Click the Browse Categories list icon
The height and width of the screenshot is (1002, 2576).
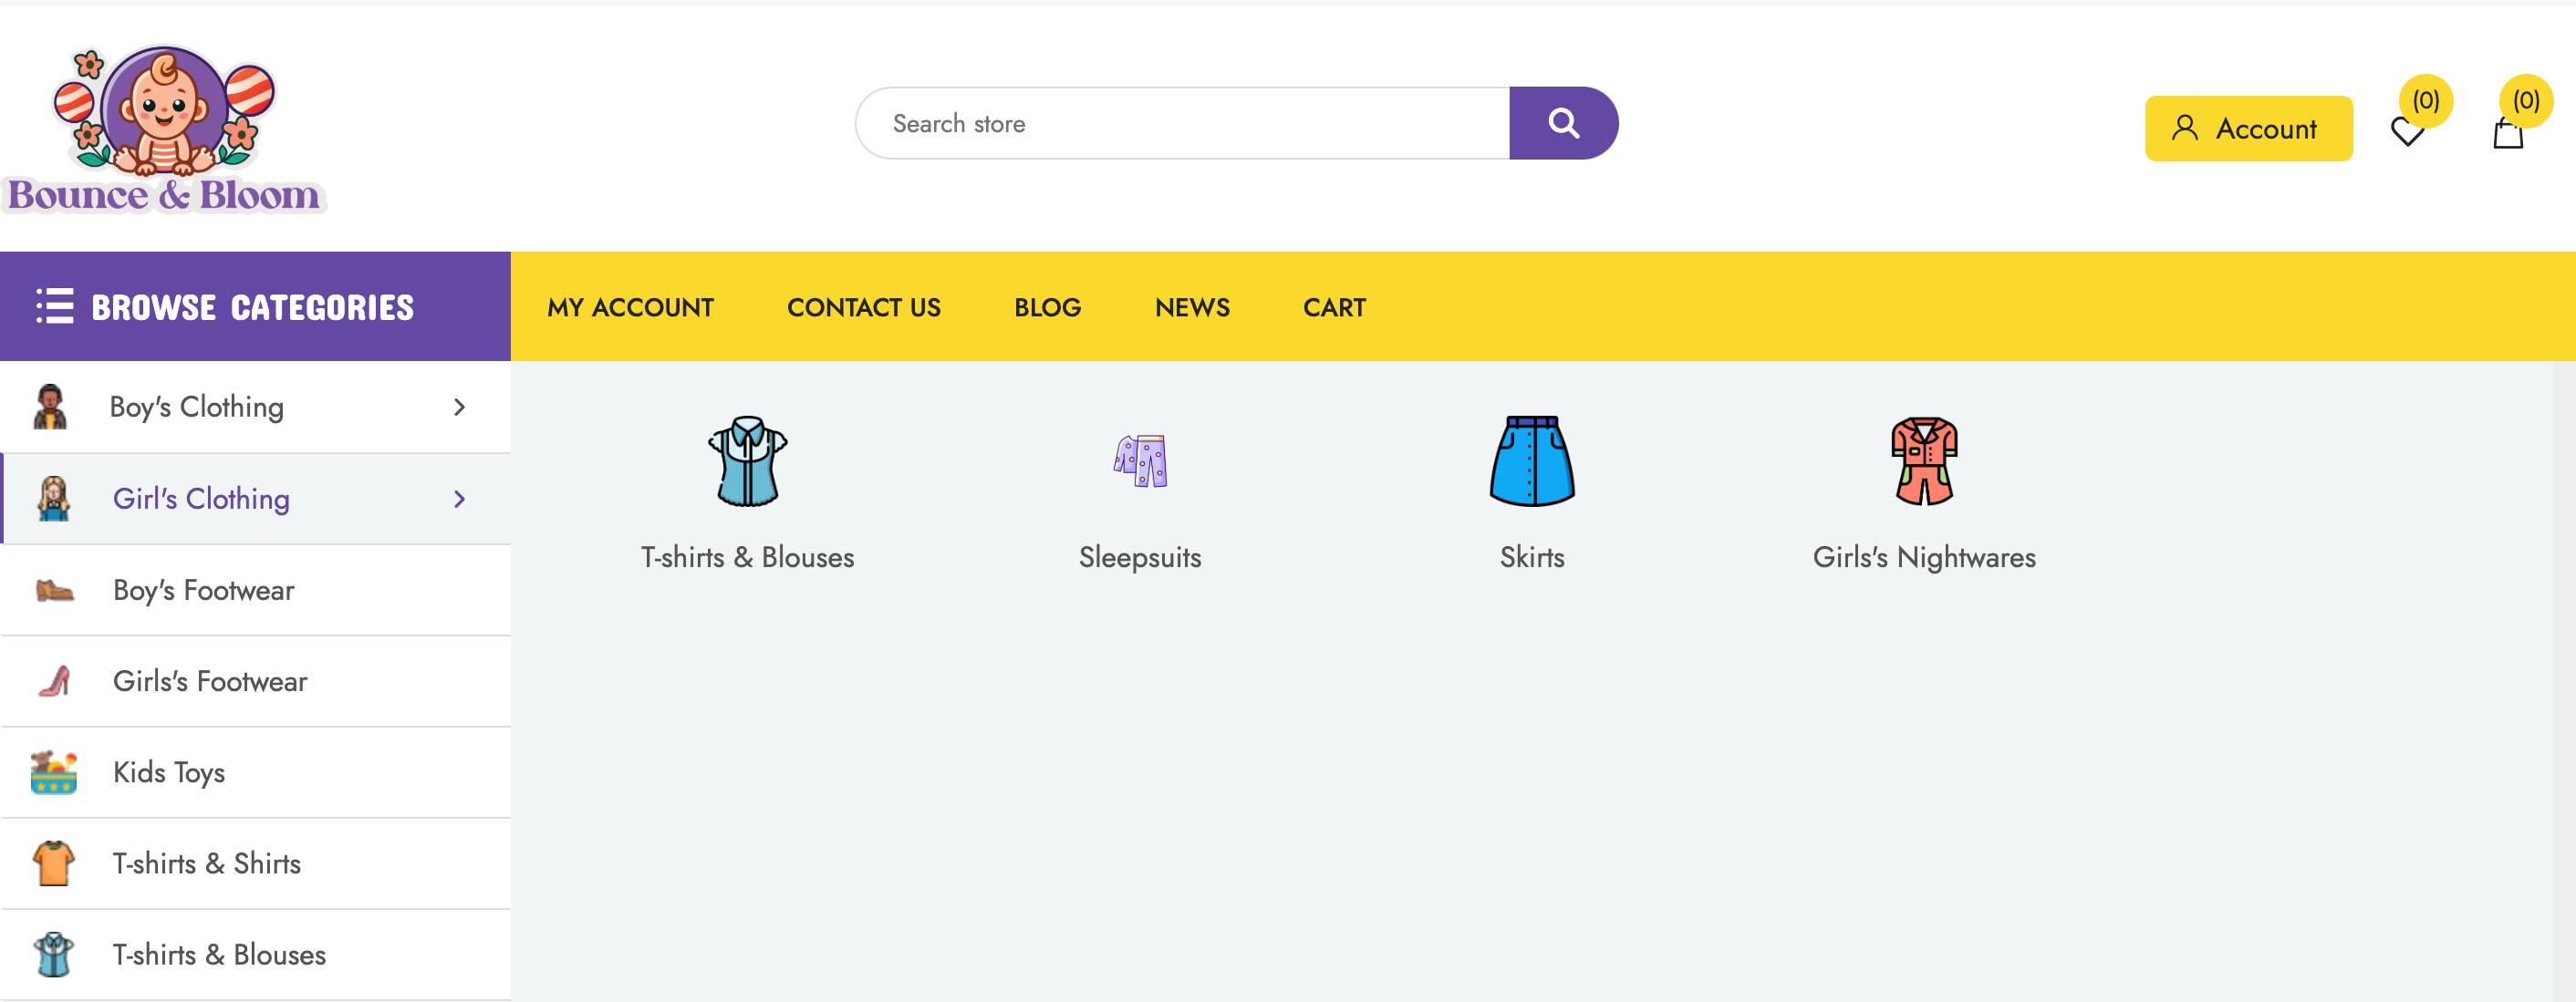tap(55, 306)
